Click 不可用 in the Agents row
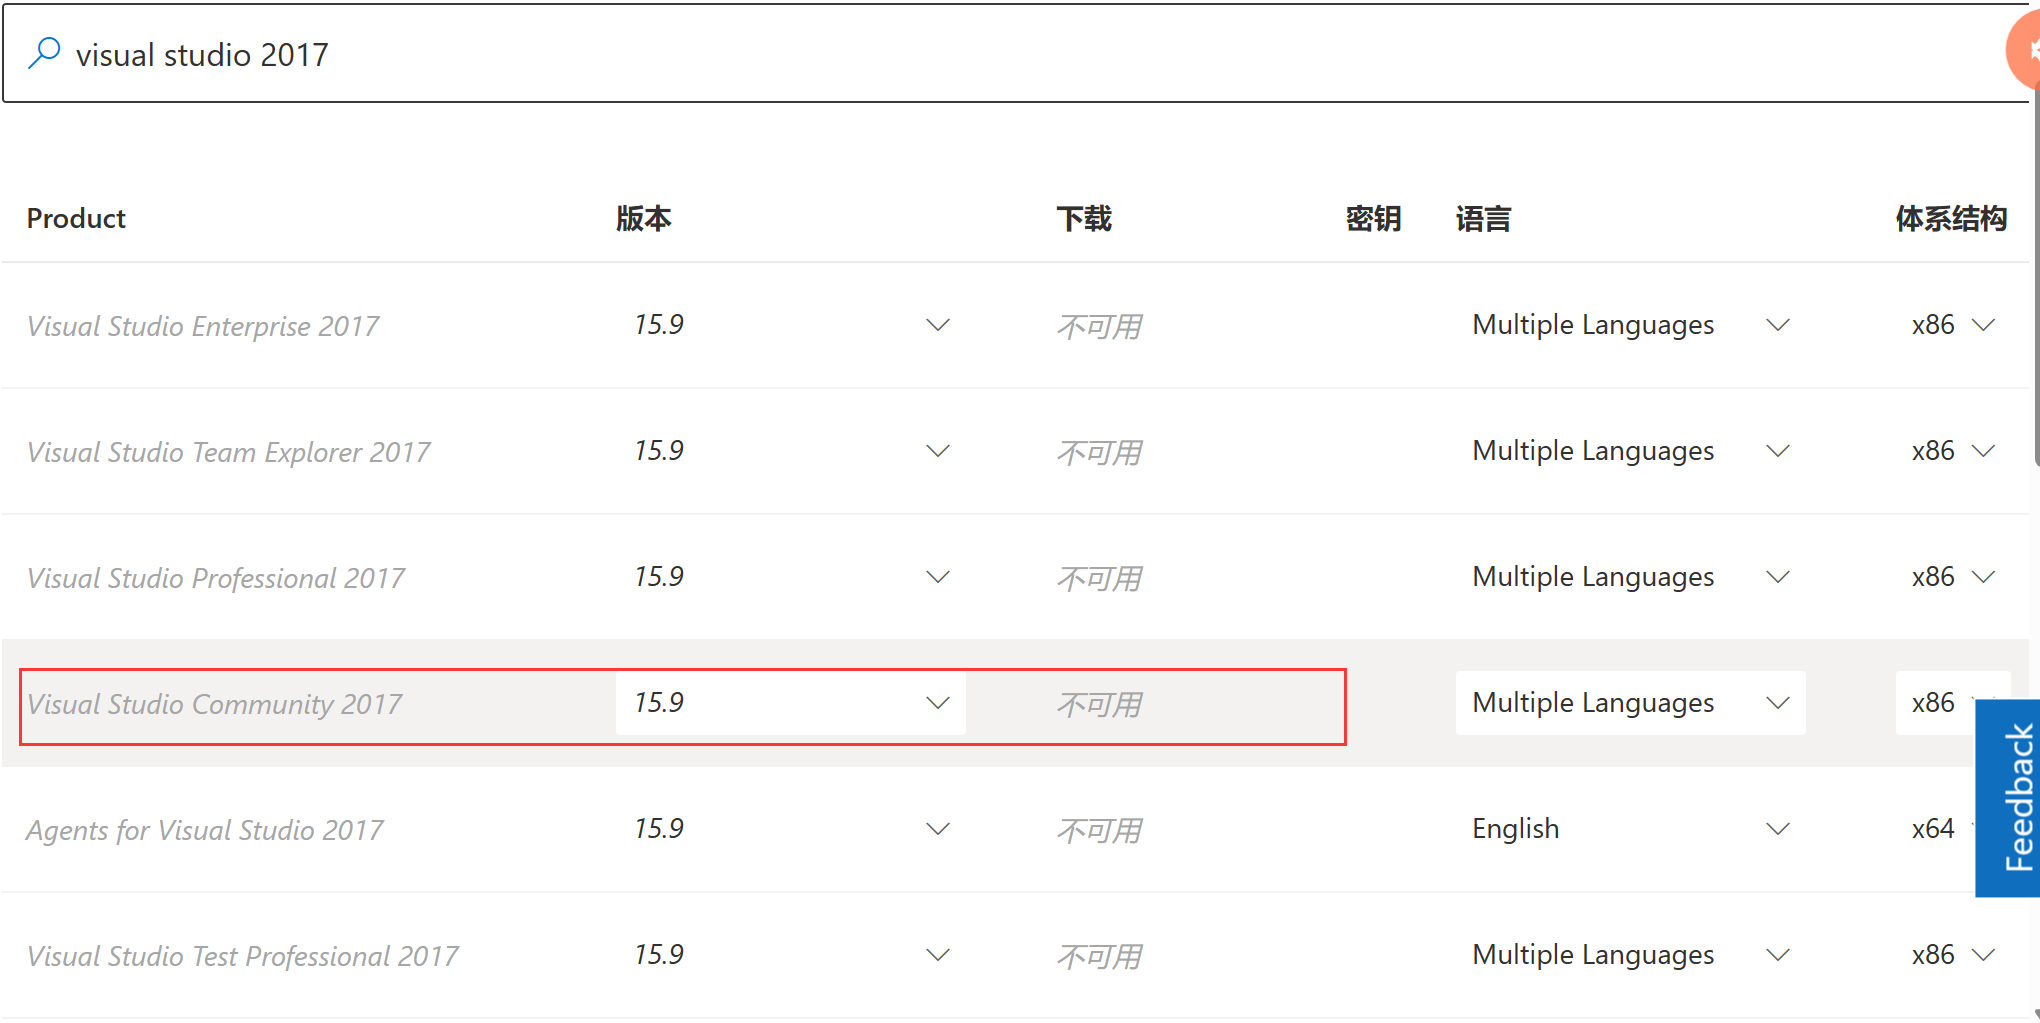Screen dimensions: 2040x1023 click(x=1099, y=830)
